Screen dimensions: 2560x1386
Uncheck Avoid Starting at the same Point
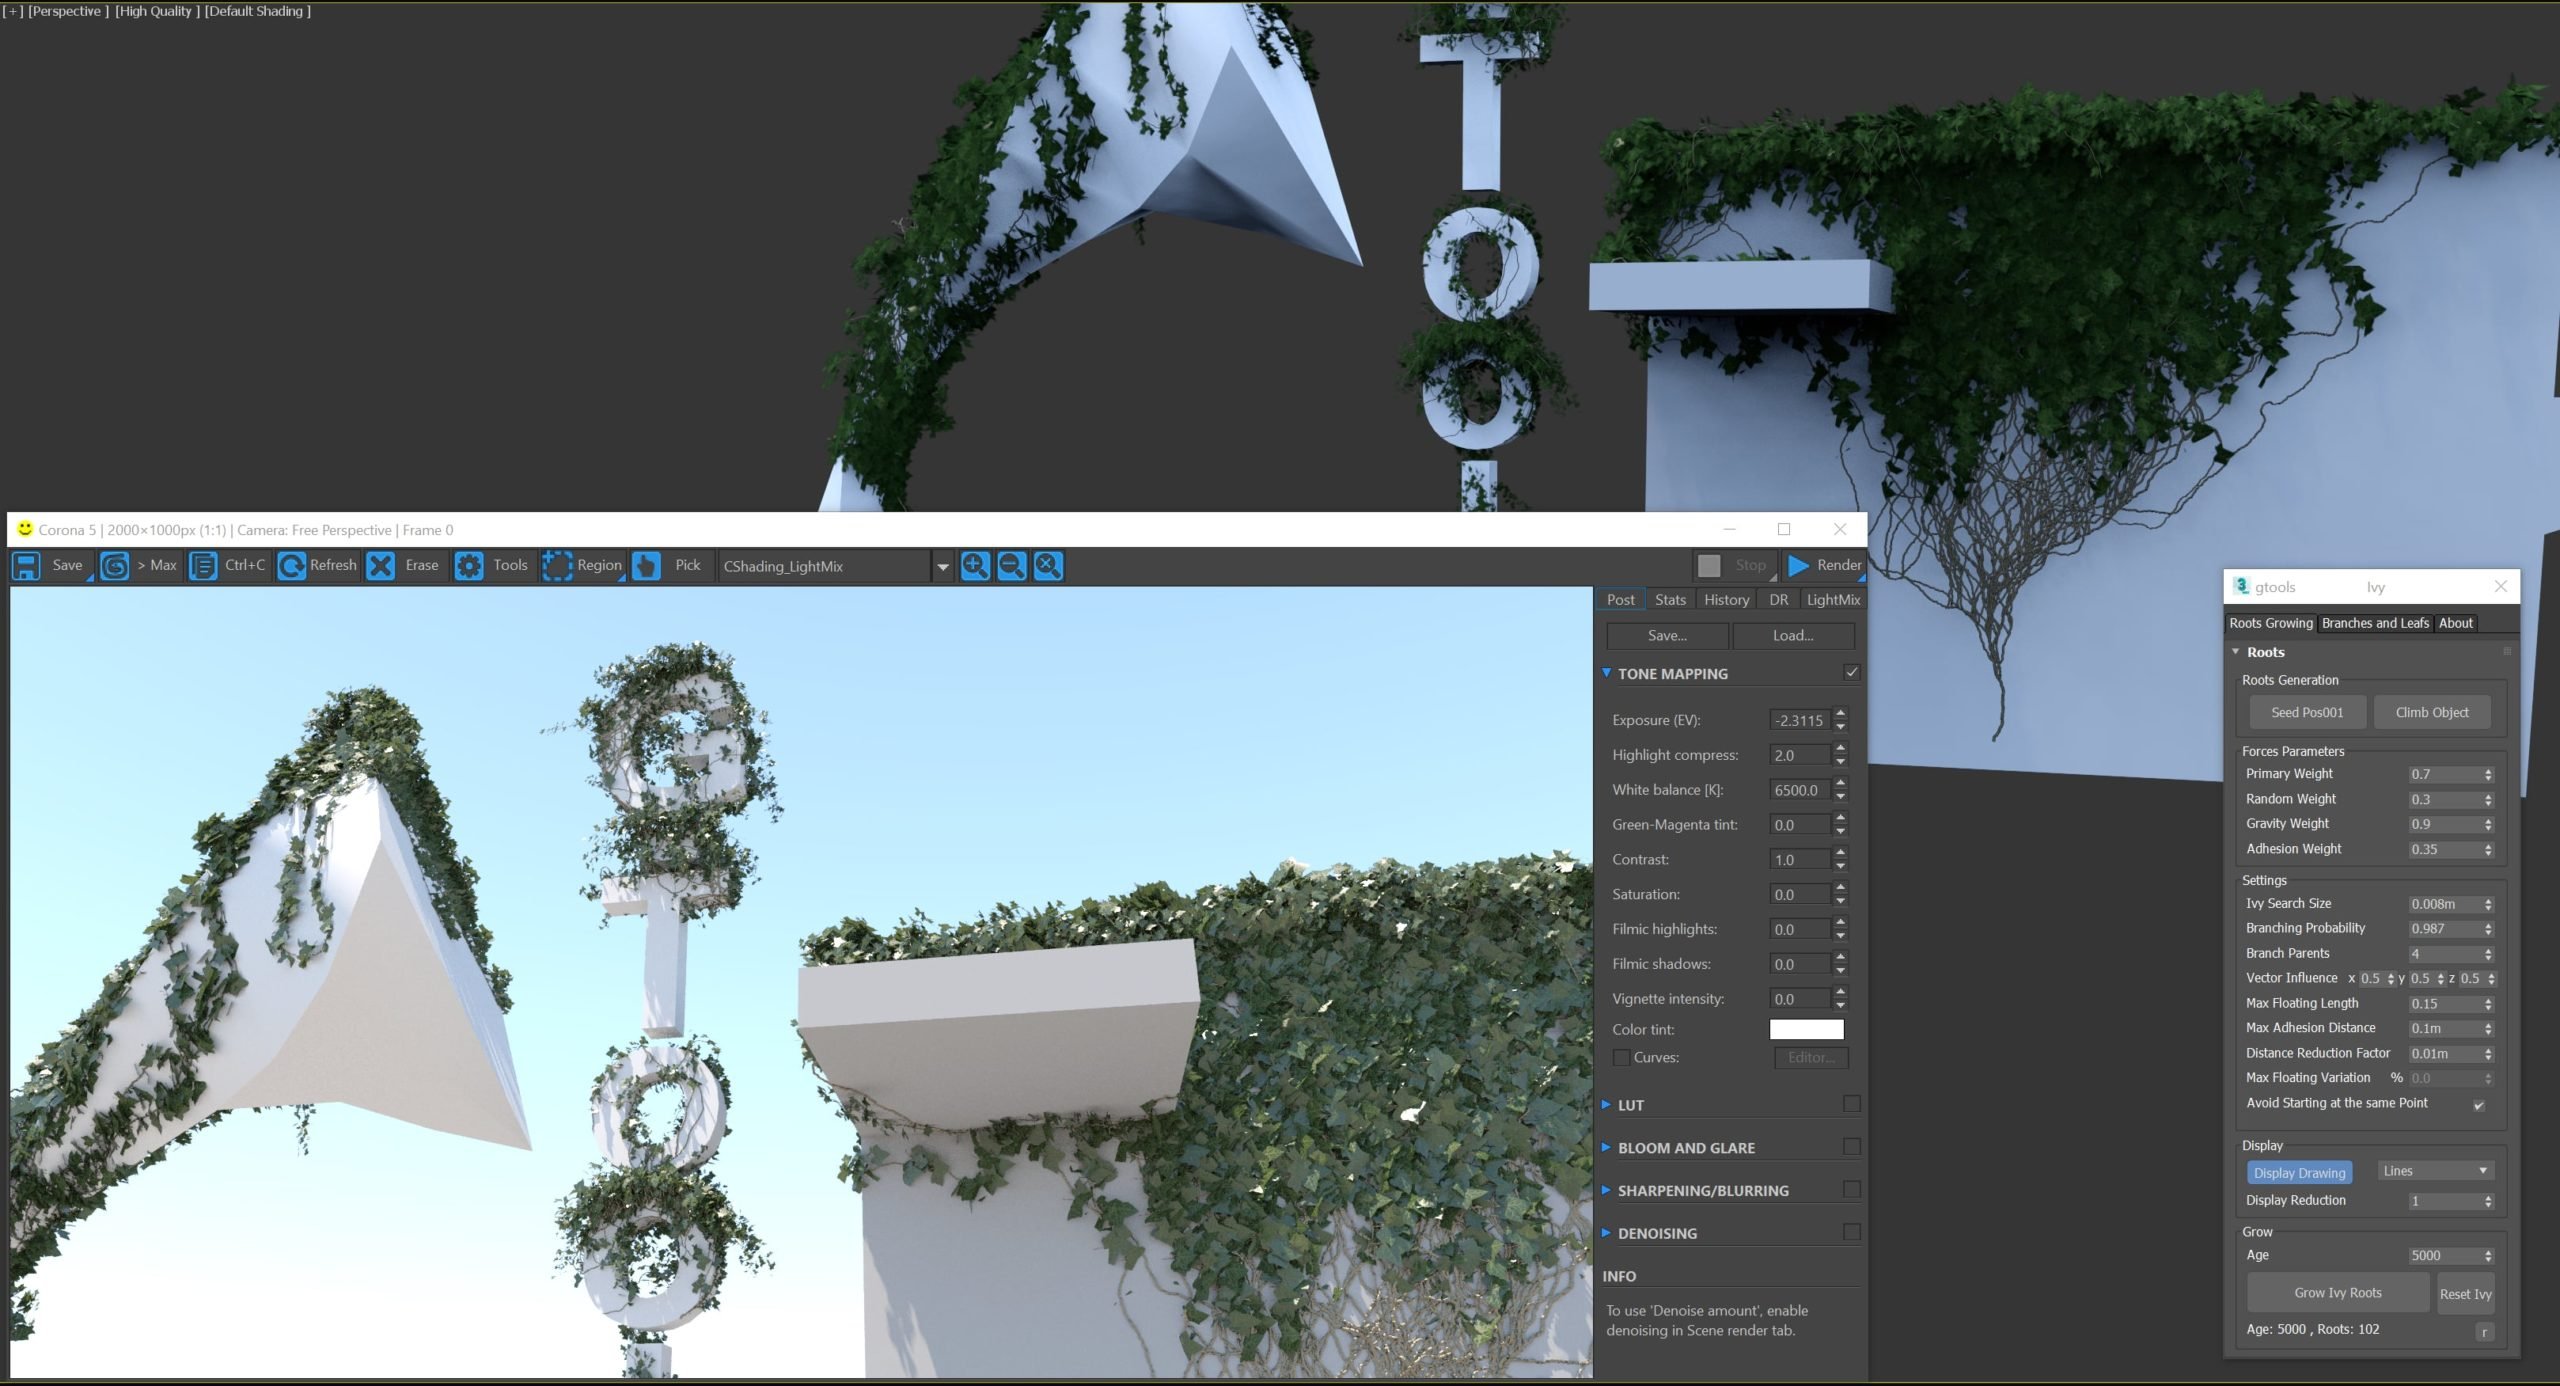2479,1105
